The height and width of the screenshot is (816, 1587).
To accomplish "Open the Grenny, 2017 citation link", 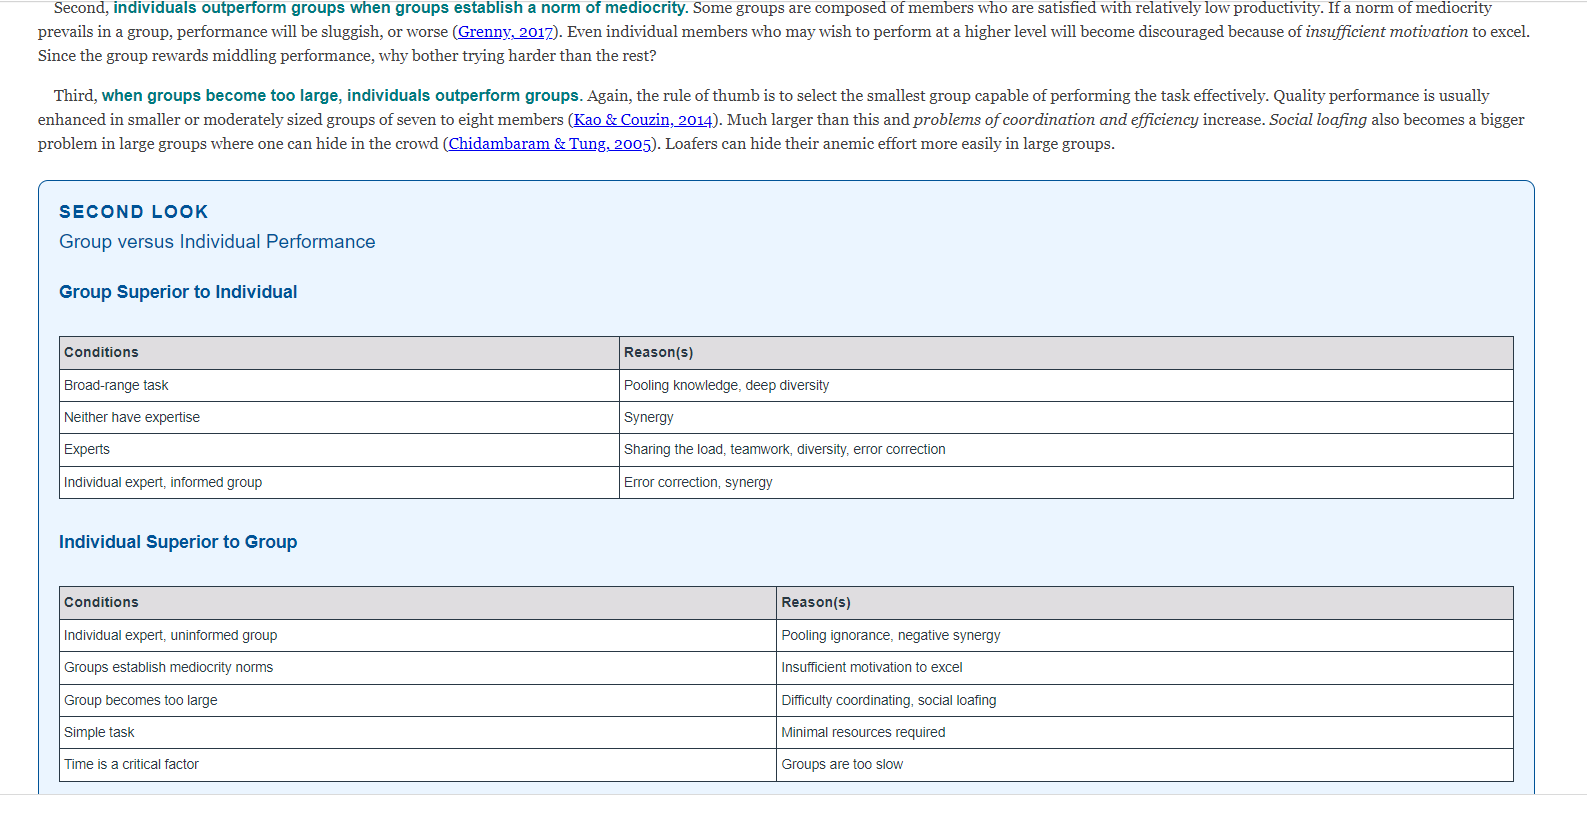I will [505, 32].
